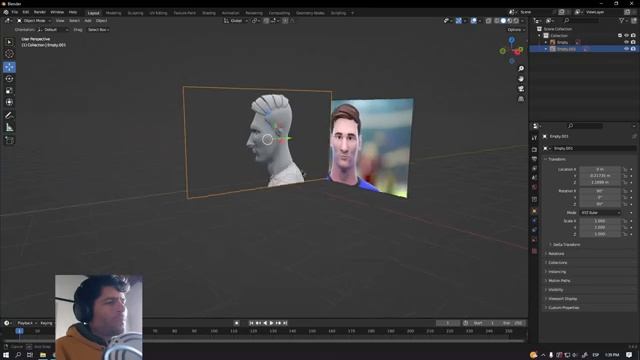Switch perspective/orthographic with grid icon
This screenshot has height=360, width=640.
click(x=521, y=99)
